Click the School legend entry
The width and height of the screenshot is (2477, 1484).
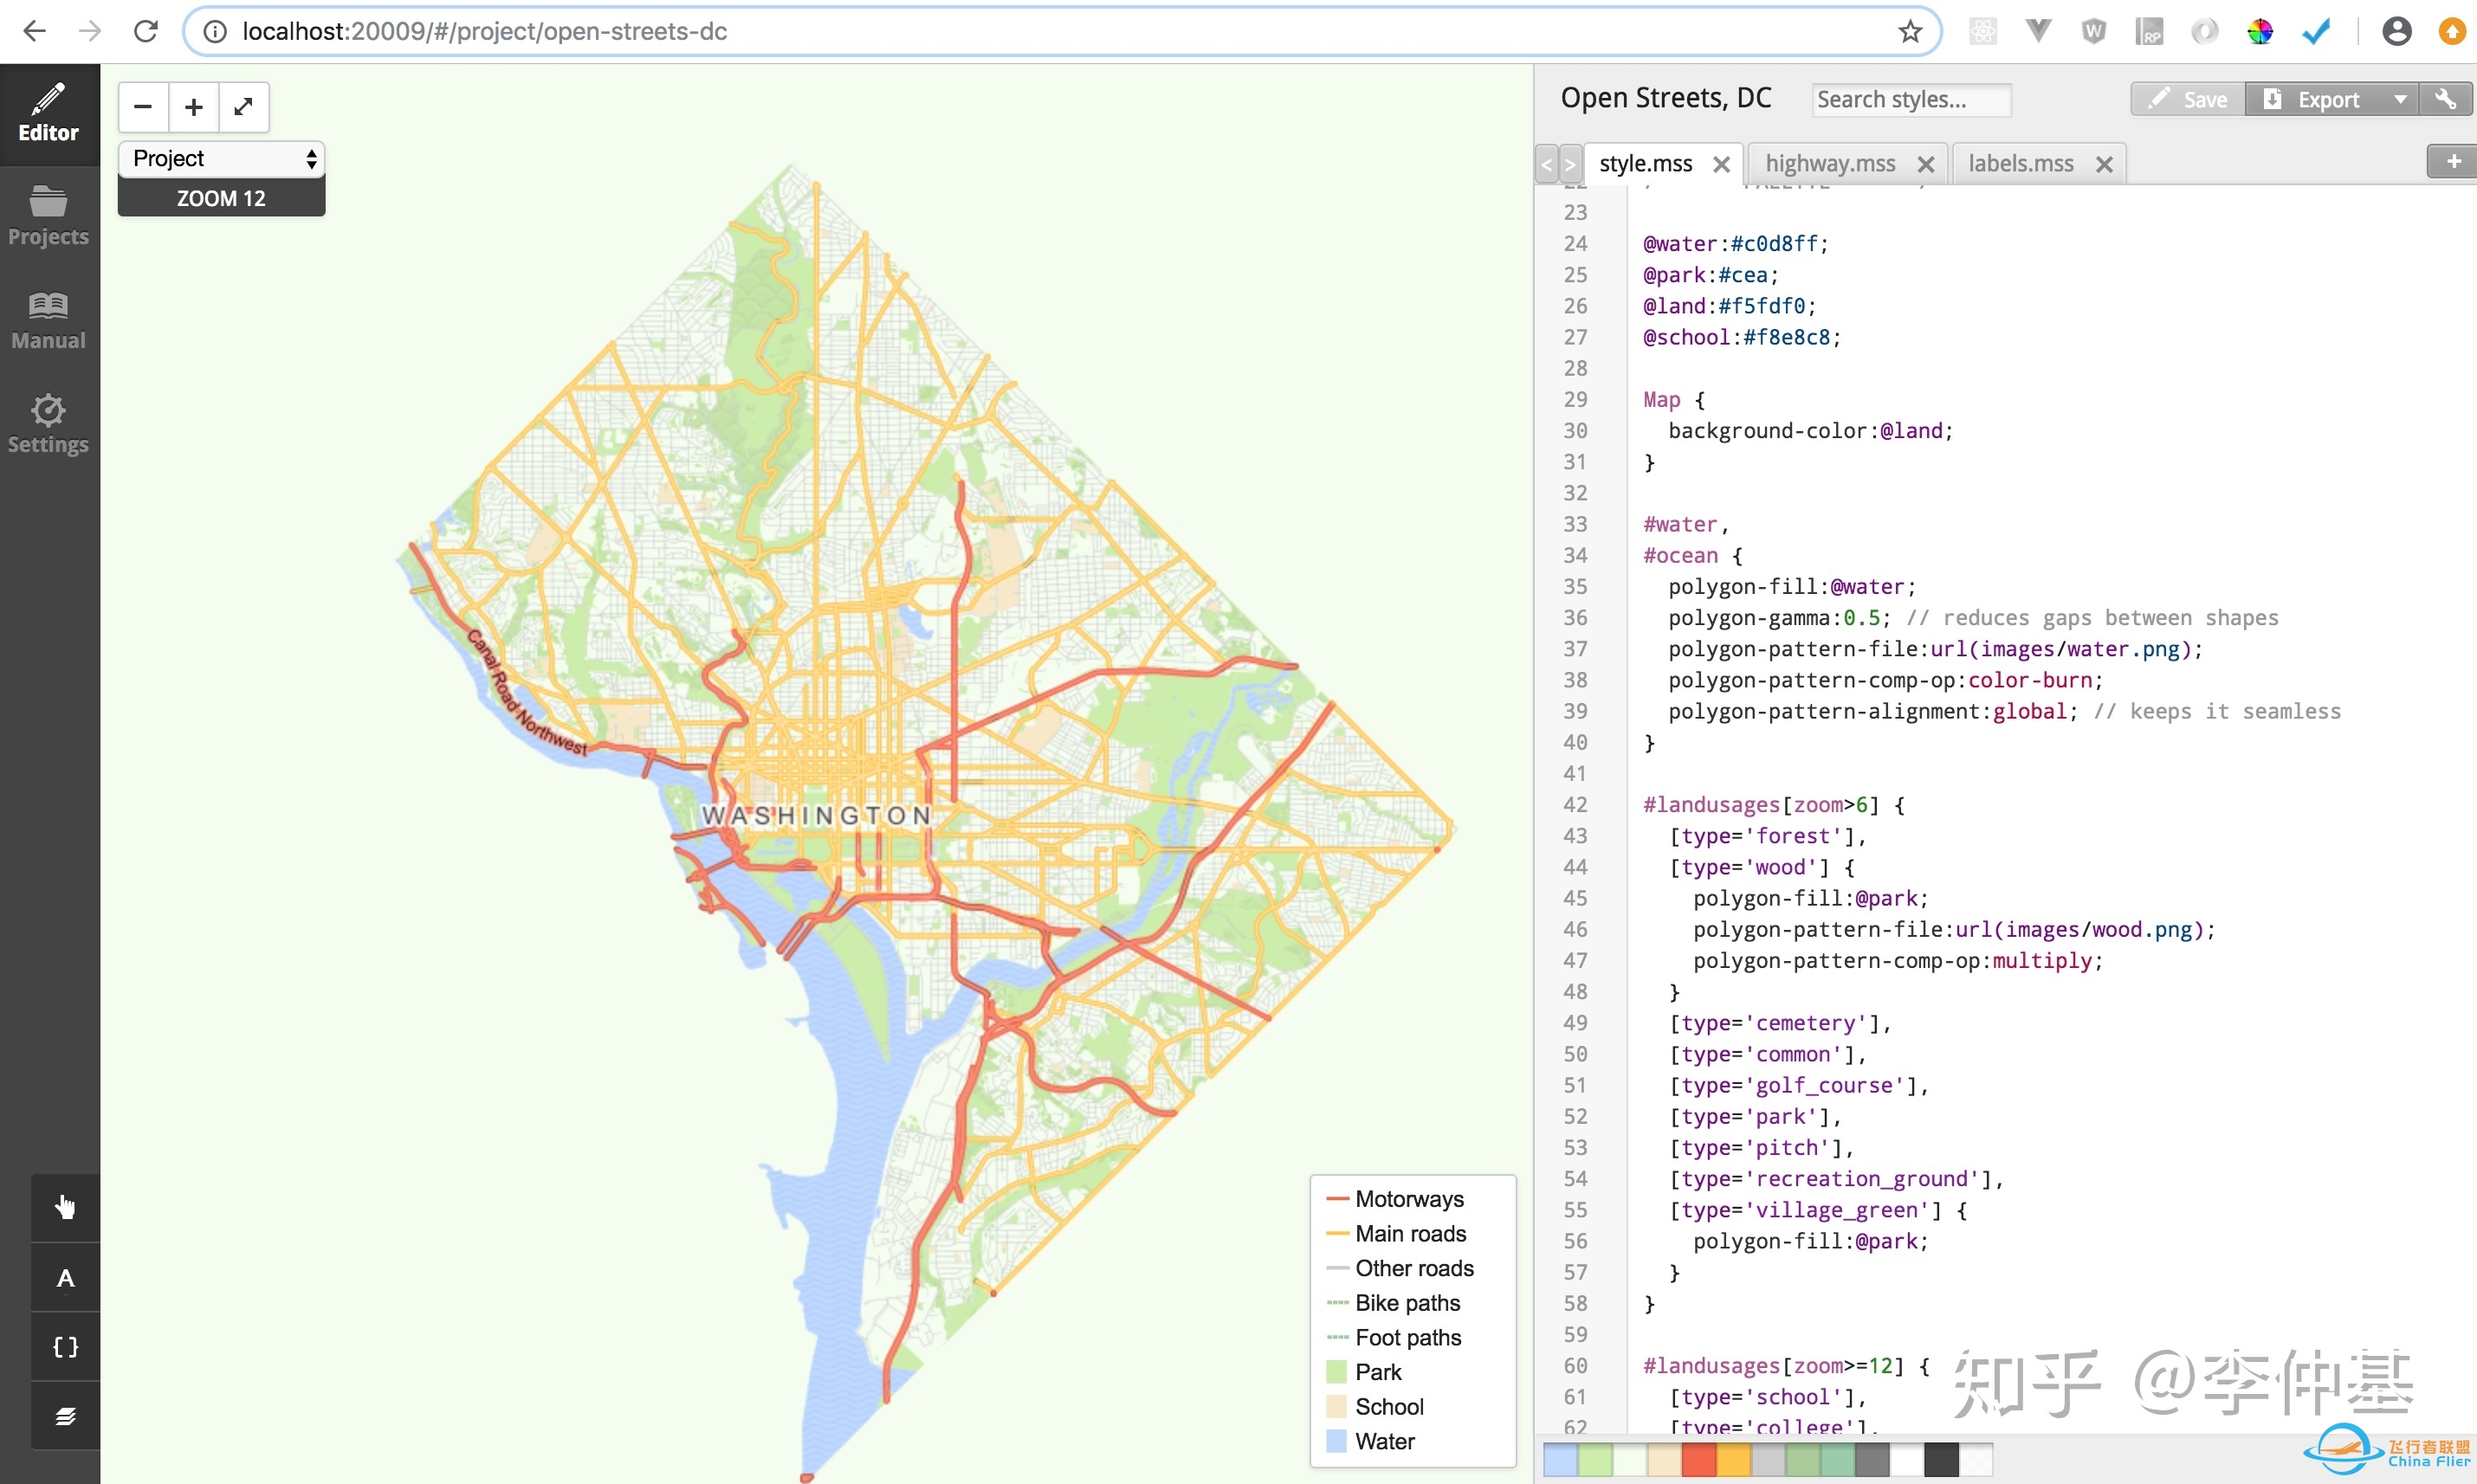coord(1375,1407)
